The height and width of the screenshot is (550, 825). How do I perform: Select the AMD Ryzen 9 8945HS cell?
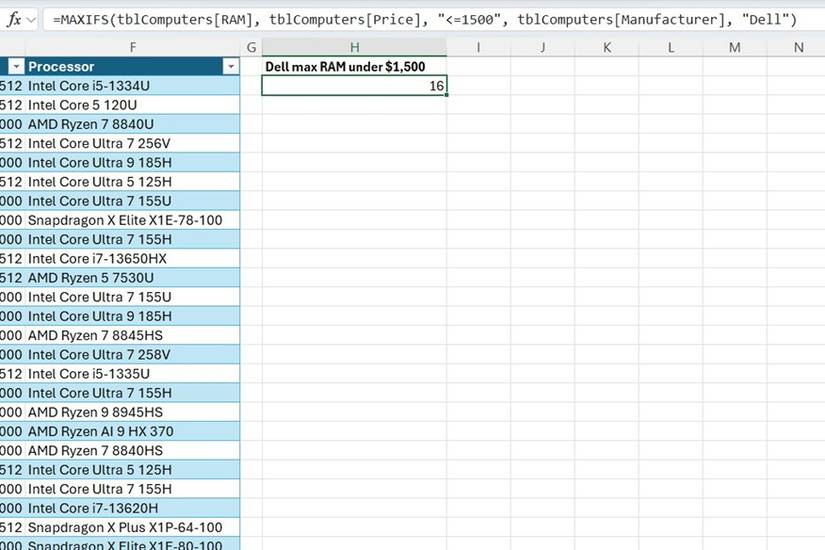click(x=132, y=412)
